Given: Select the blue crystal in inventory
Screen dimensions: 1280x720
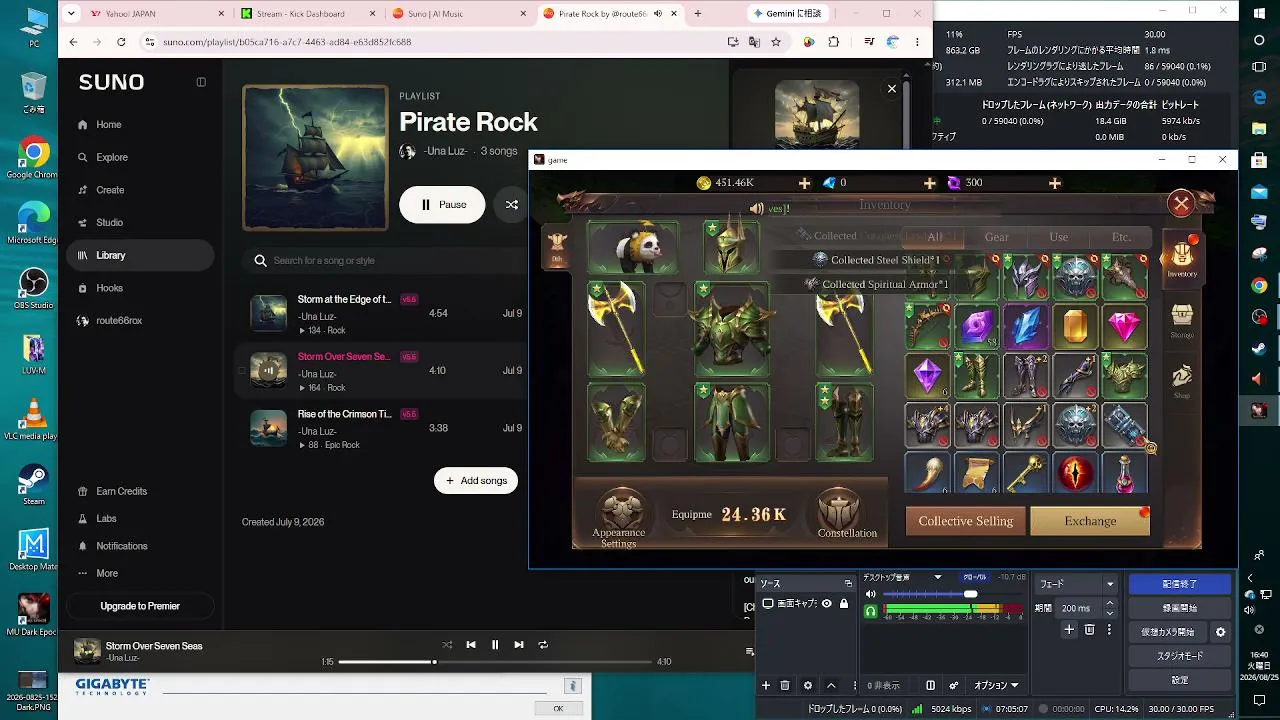Looking at the screenshot, I should coord(1026,327).
